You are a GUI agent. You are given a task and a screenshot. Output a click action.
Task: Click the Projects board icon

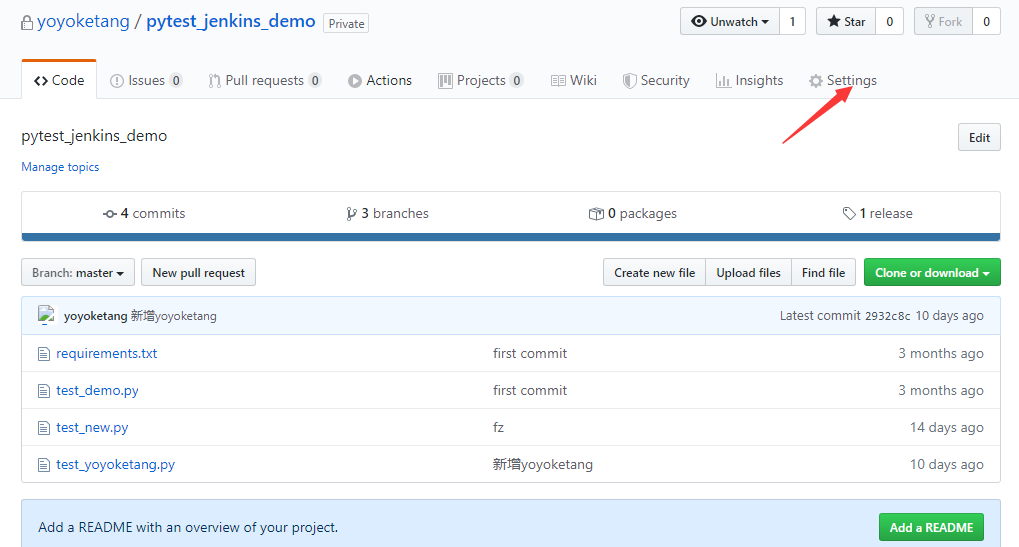445,81
